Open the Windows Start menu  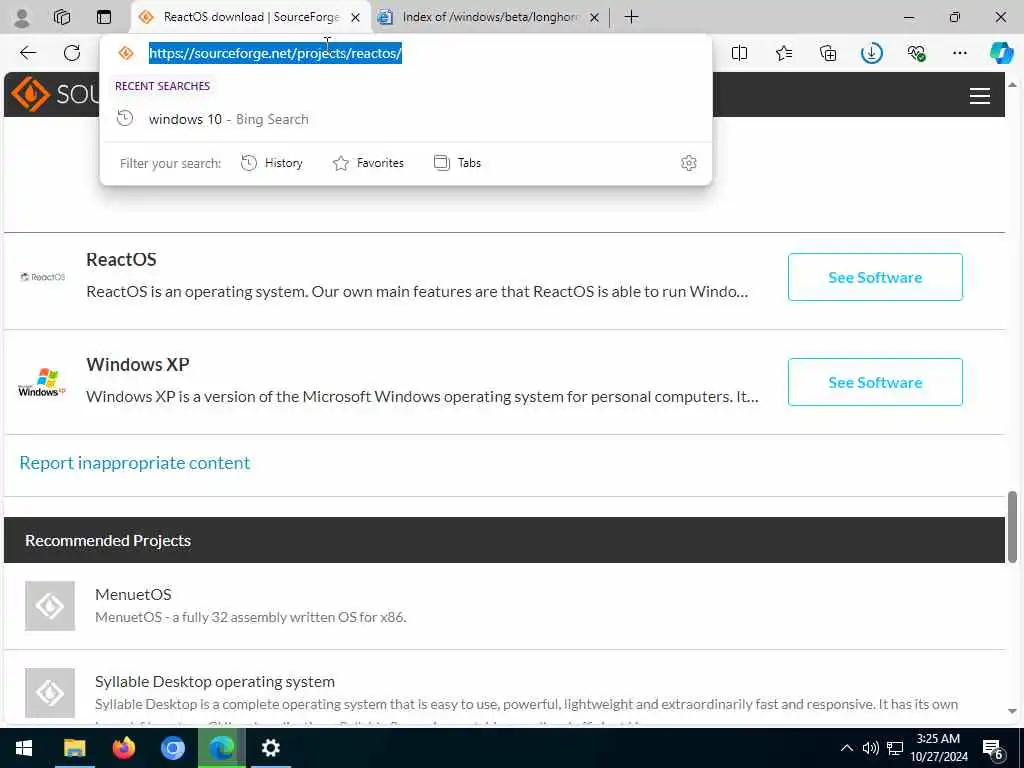pyautogui.click(x=24, y=748)
